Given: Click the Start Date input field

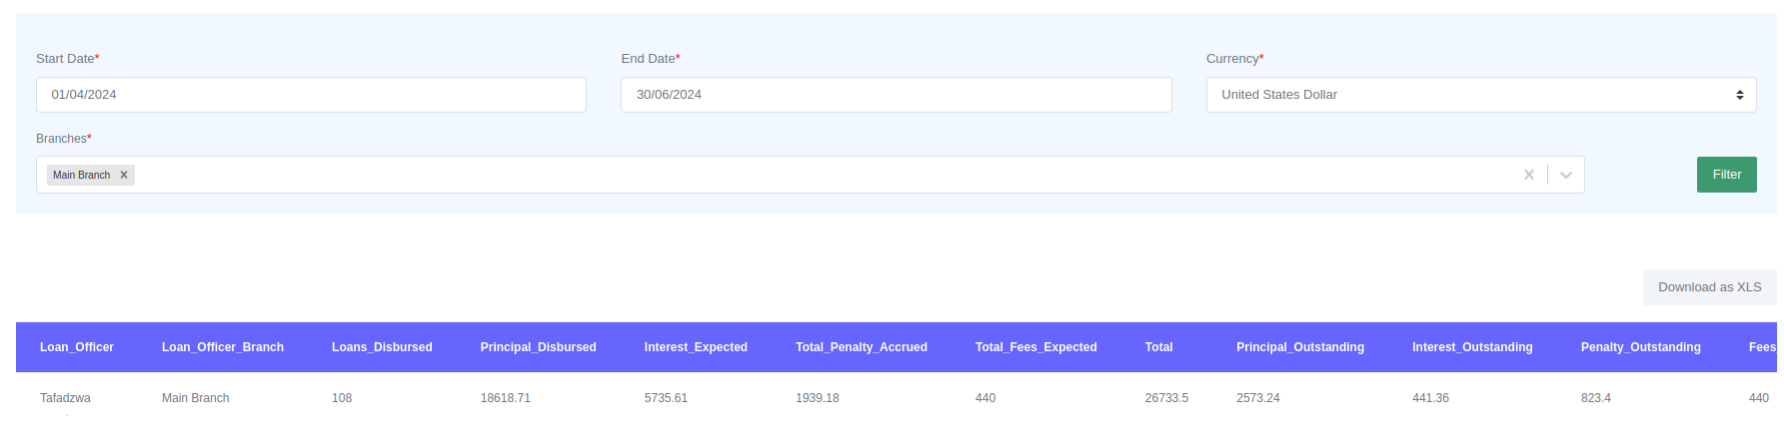Looking at the screenshot, I should pos(311,95).
